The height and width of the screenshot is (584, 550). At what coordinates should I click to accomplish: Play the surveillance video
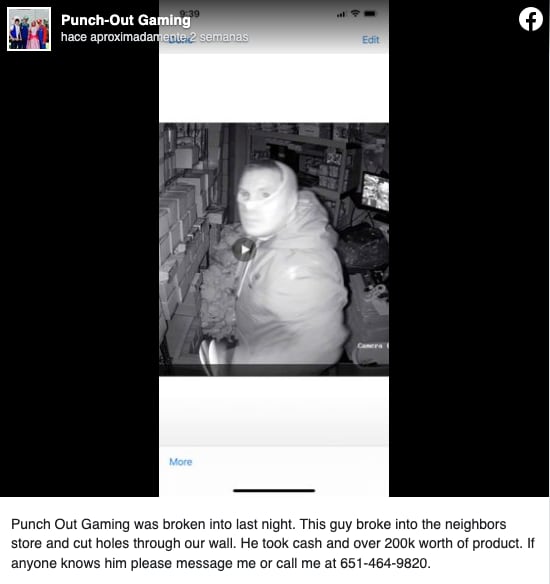(244, 250)
